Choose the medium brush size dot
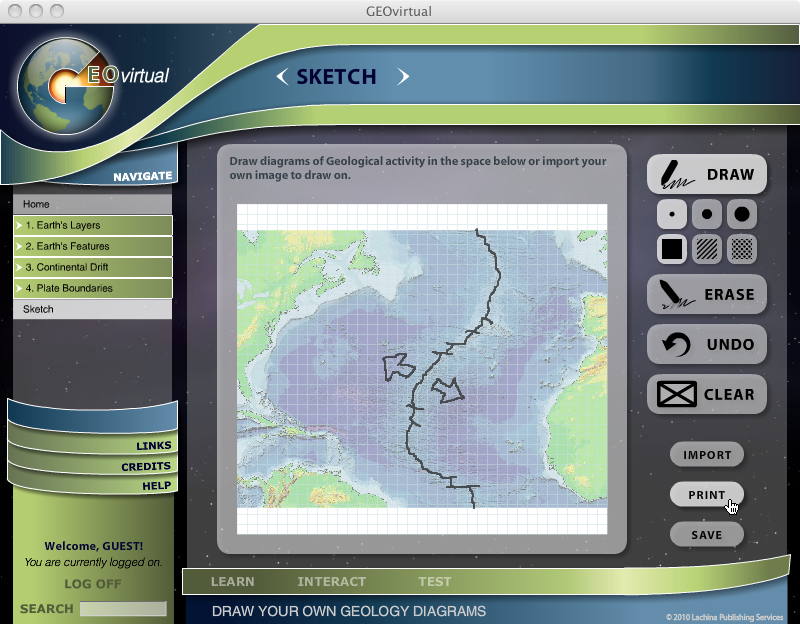Viewport: 800px width, 624px height. pos(707,214)
